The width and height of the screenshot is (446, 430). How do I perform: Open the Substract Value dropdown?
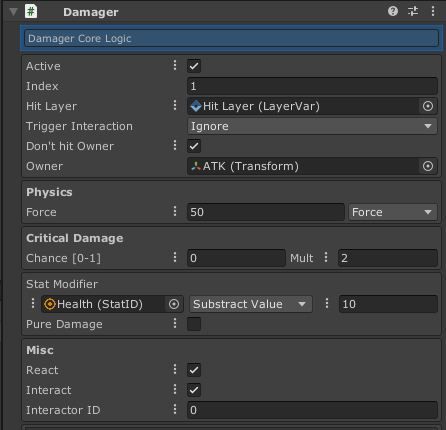click(251, 304)
